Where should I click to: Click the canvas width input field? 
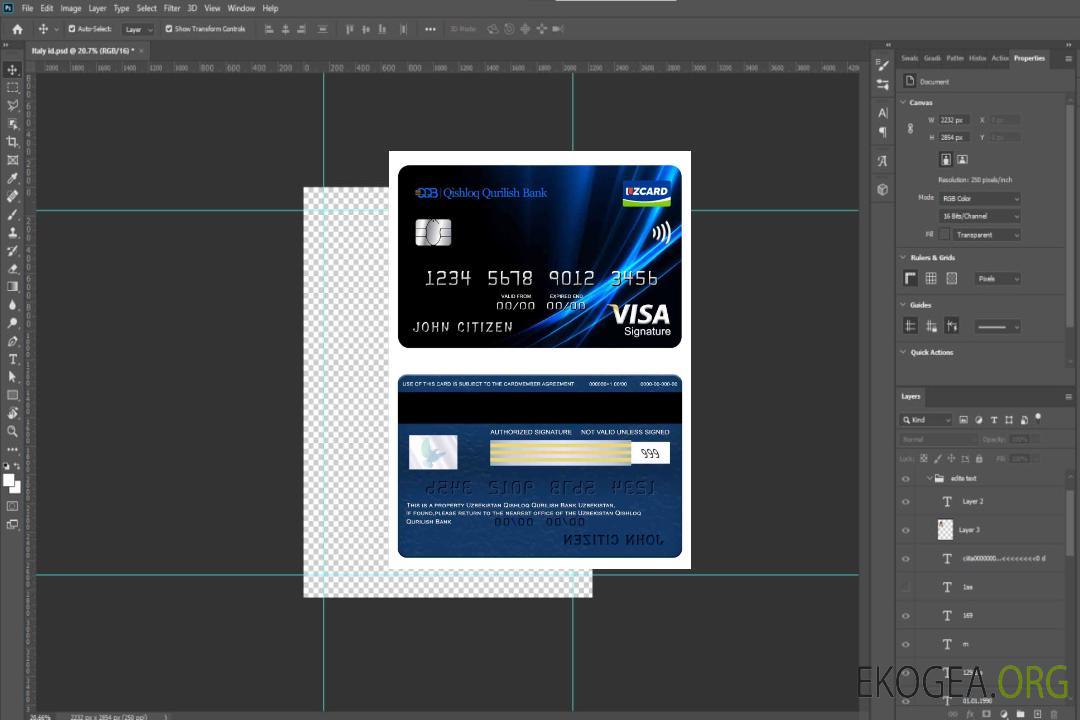[952, 120]
